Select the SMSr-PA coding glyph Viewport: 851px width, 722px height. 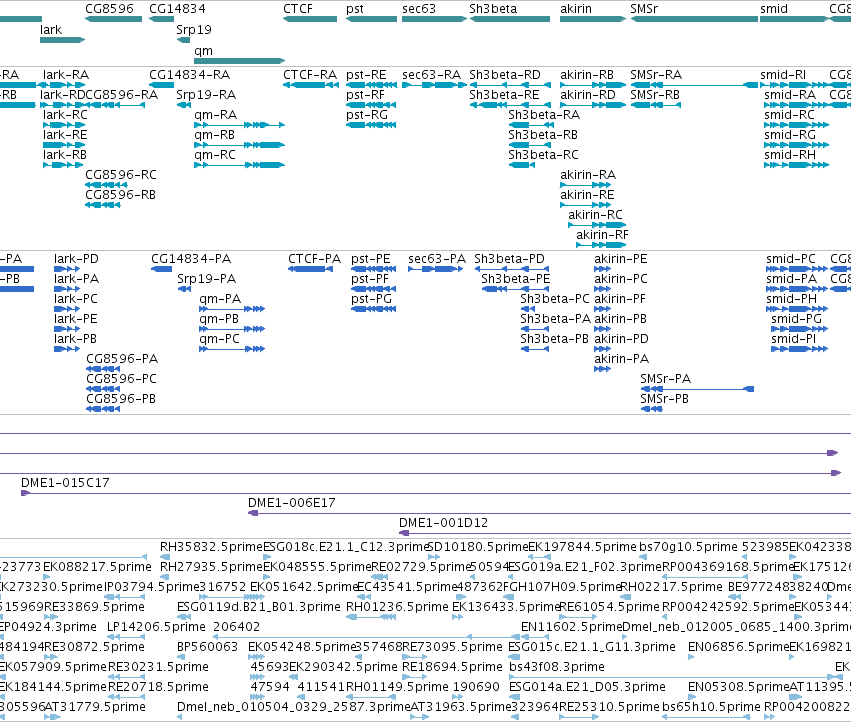tap(697, 389)
